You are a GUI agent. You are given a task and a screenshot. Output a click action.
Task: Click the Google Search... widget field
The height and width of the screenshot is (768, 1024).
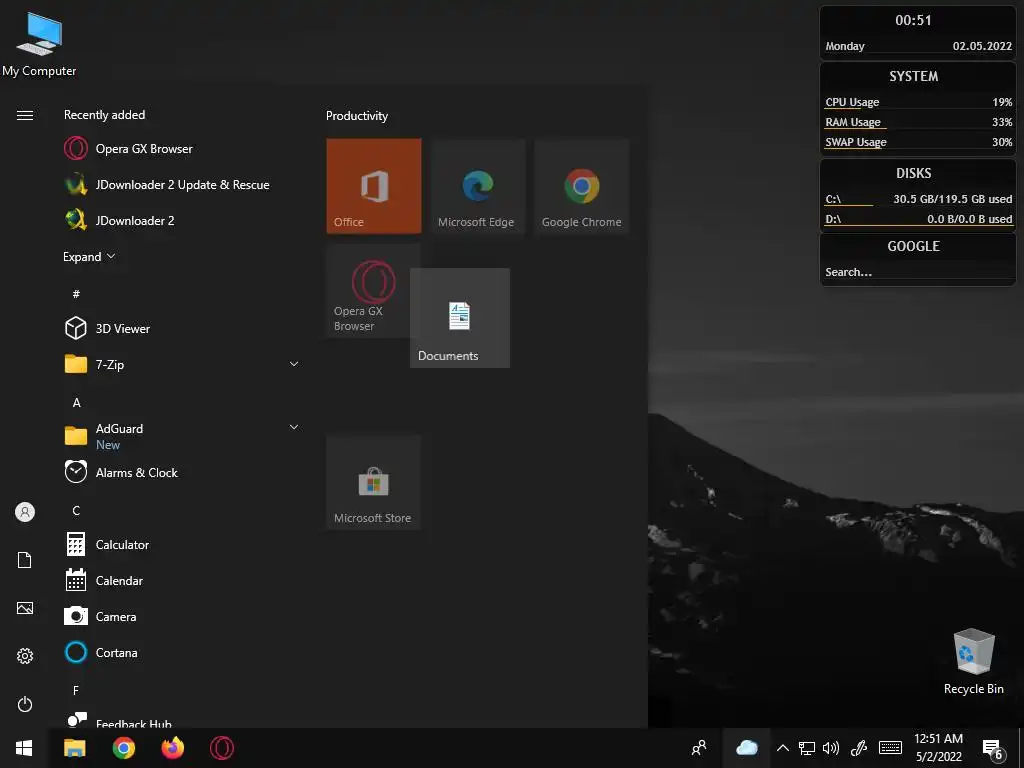coord(917,272)
